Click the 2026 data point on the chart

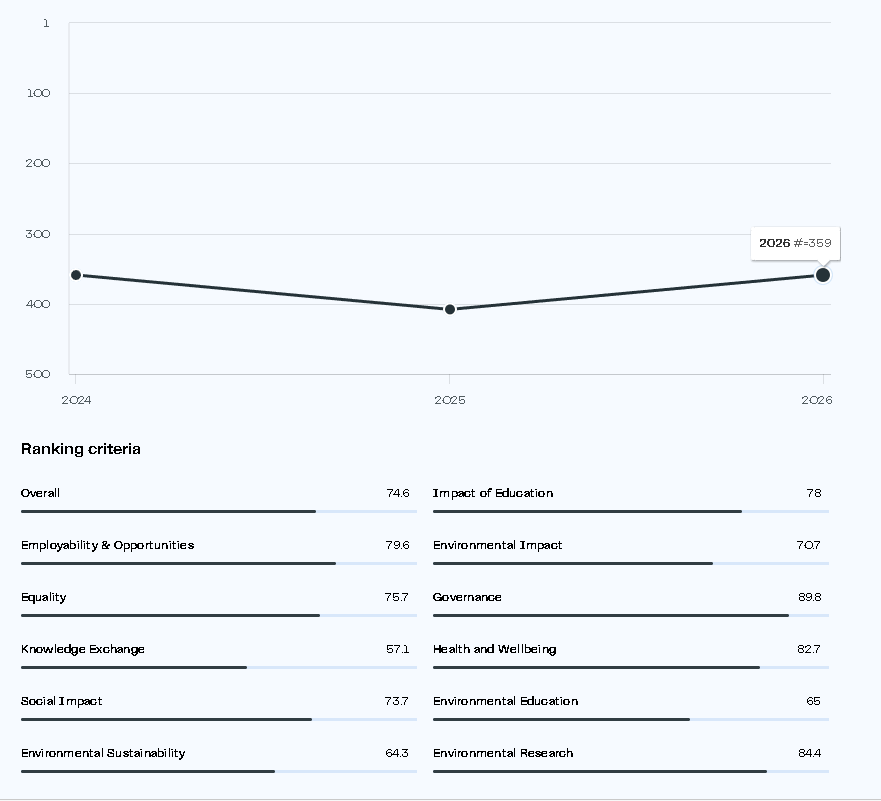[823, 275]
